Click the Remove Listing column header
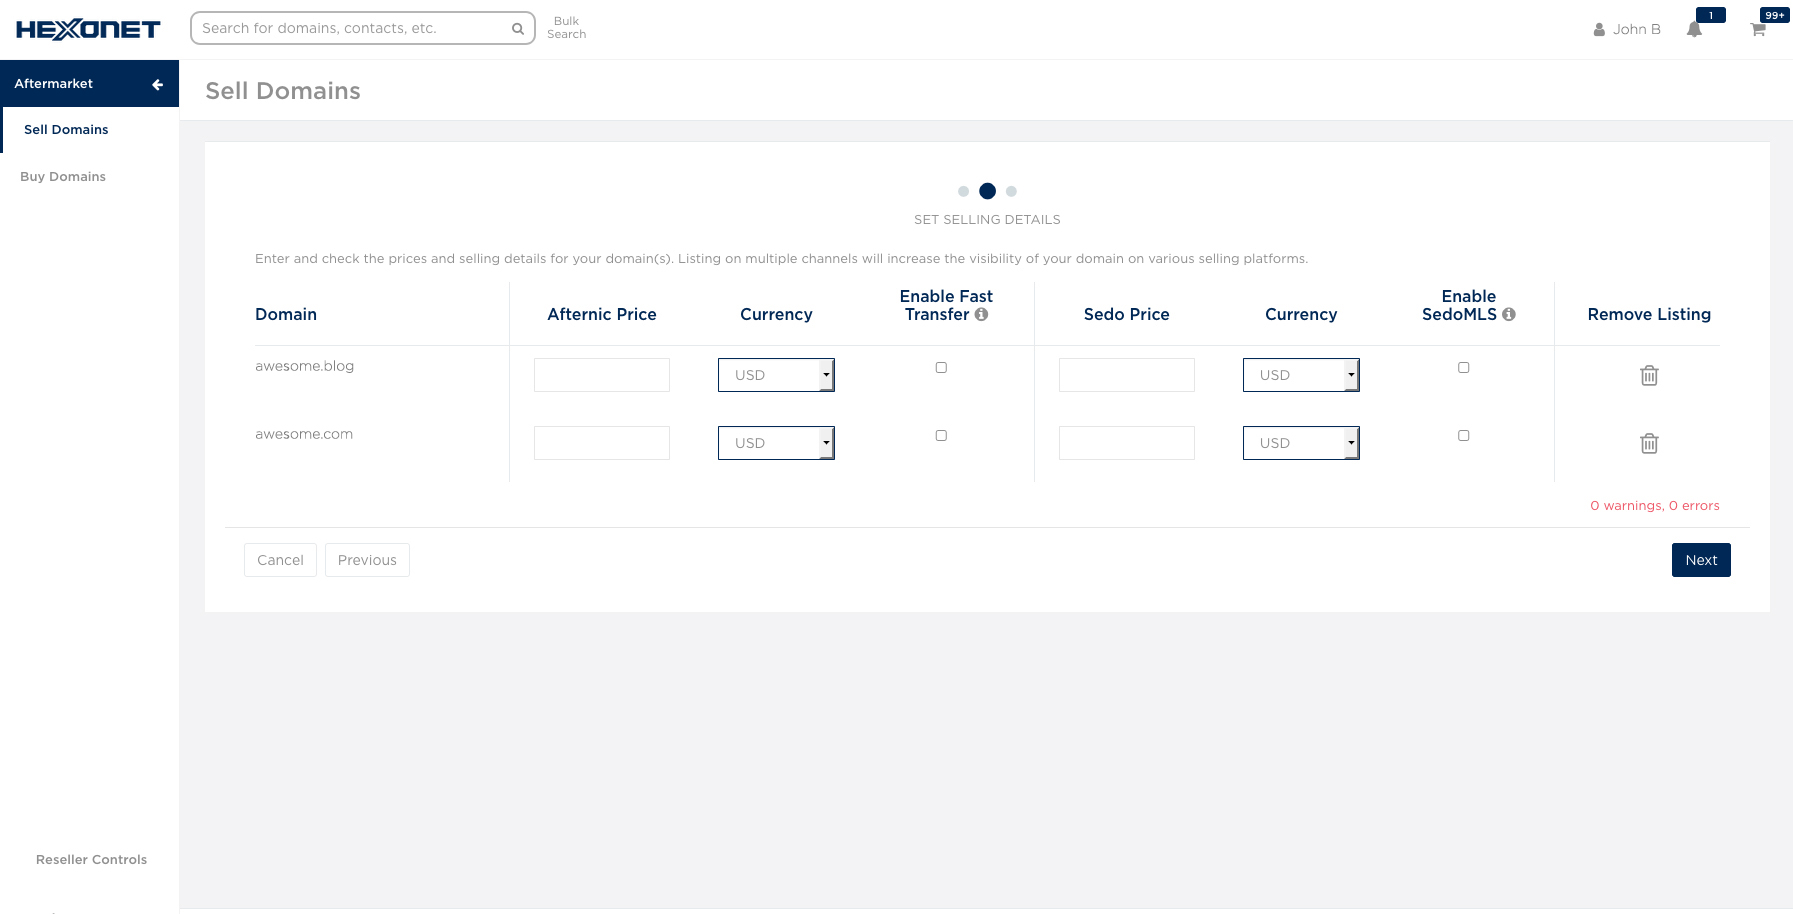Image resolution: width=1793 pixels, height=914 pixels. [1649, 314]
